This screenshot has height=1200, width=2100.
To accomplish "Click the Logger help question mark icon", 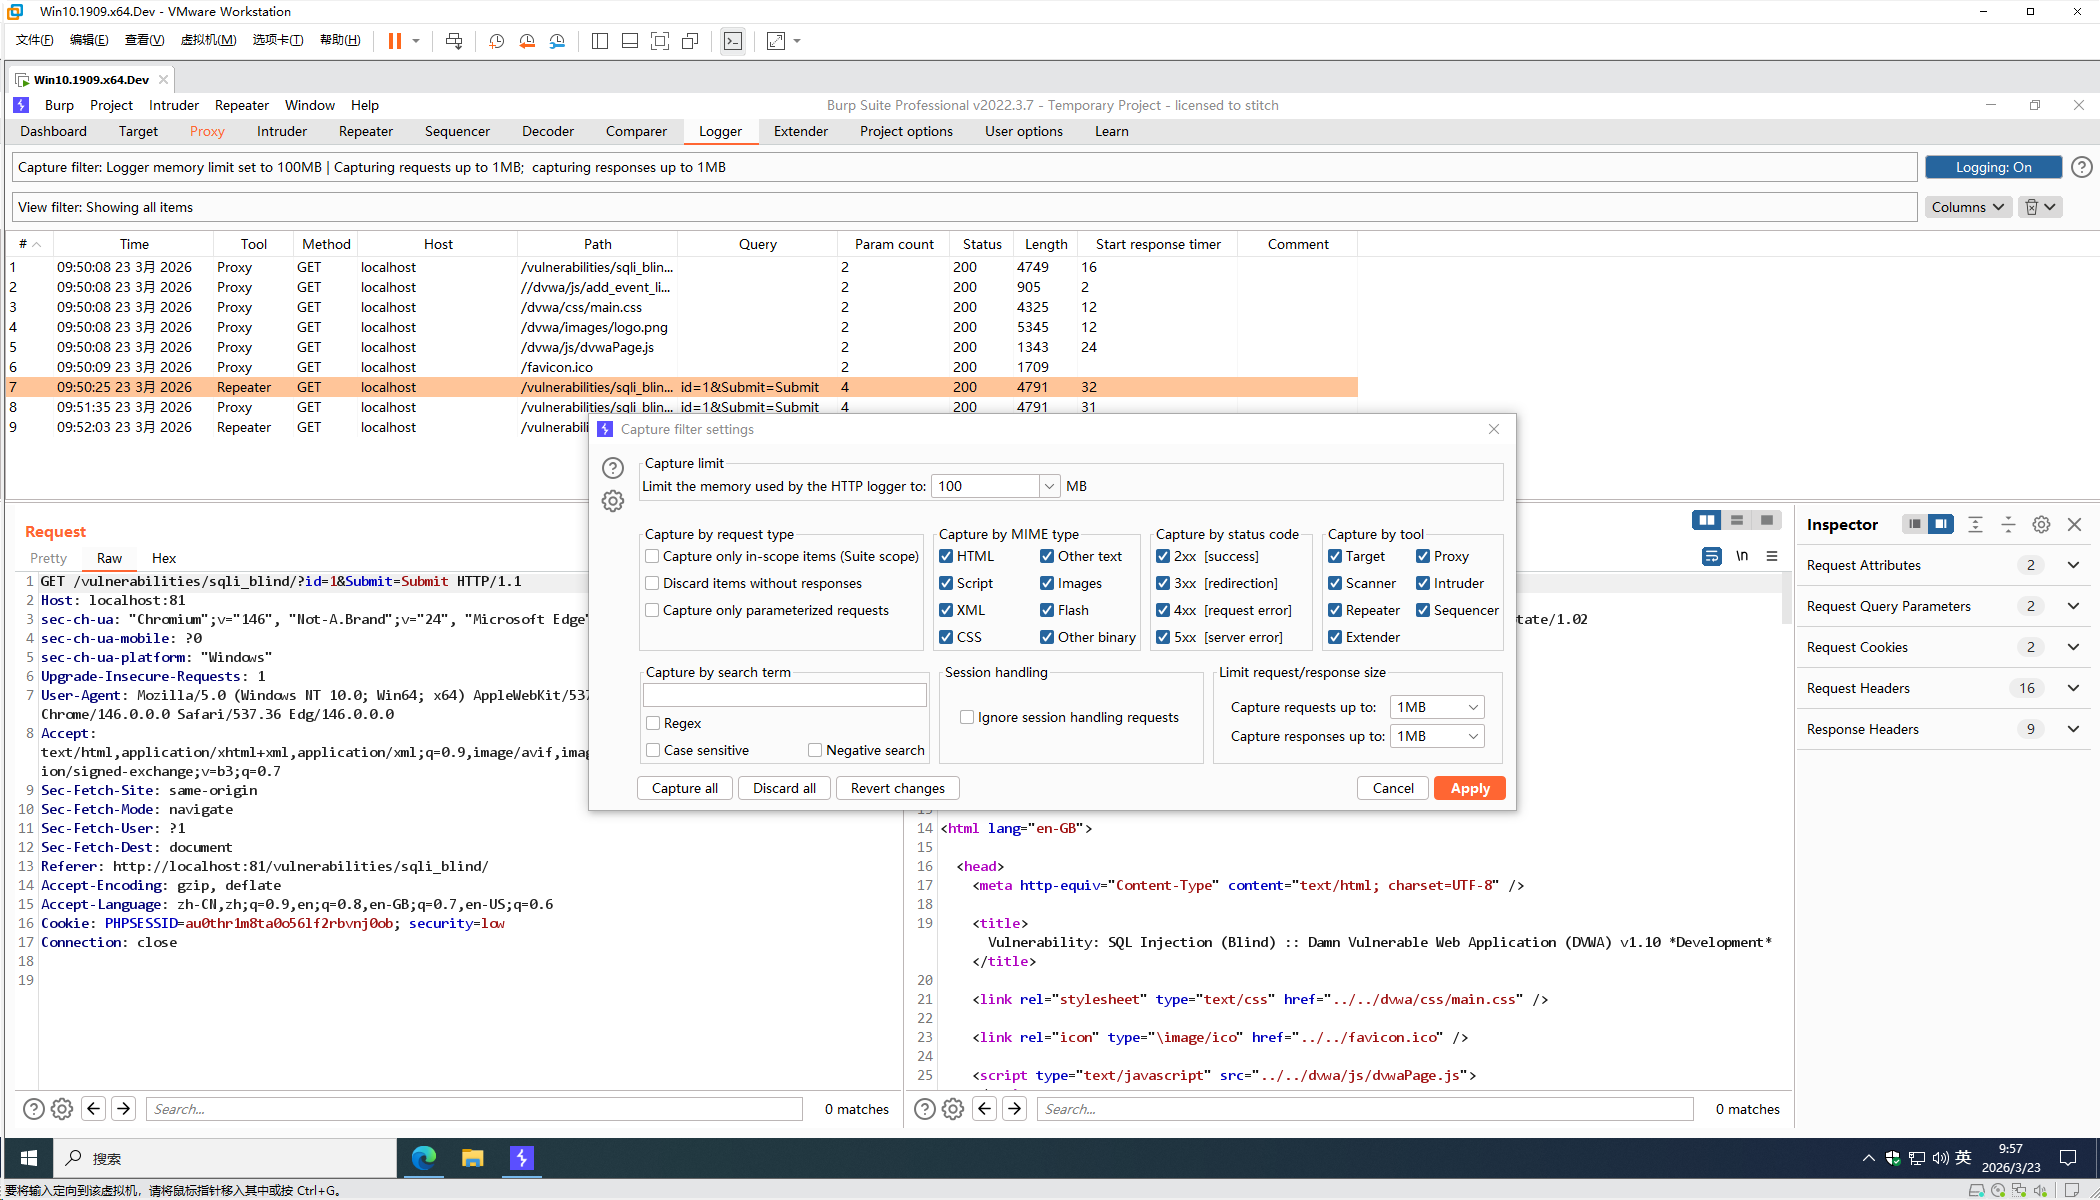I will (x=2081, y=167).
